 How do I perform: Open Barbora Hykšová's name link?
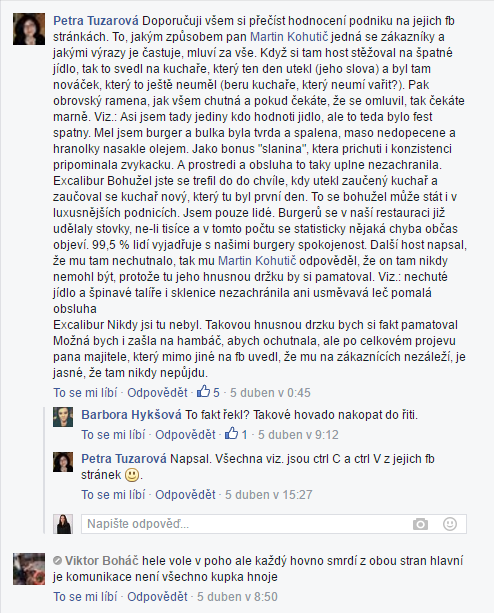[x=131, y=415]
